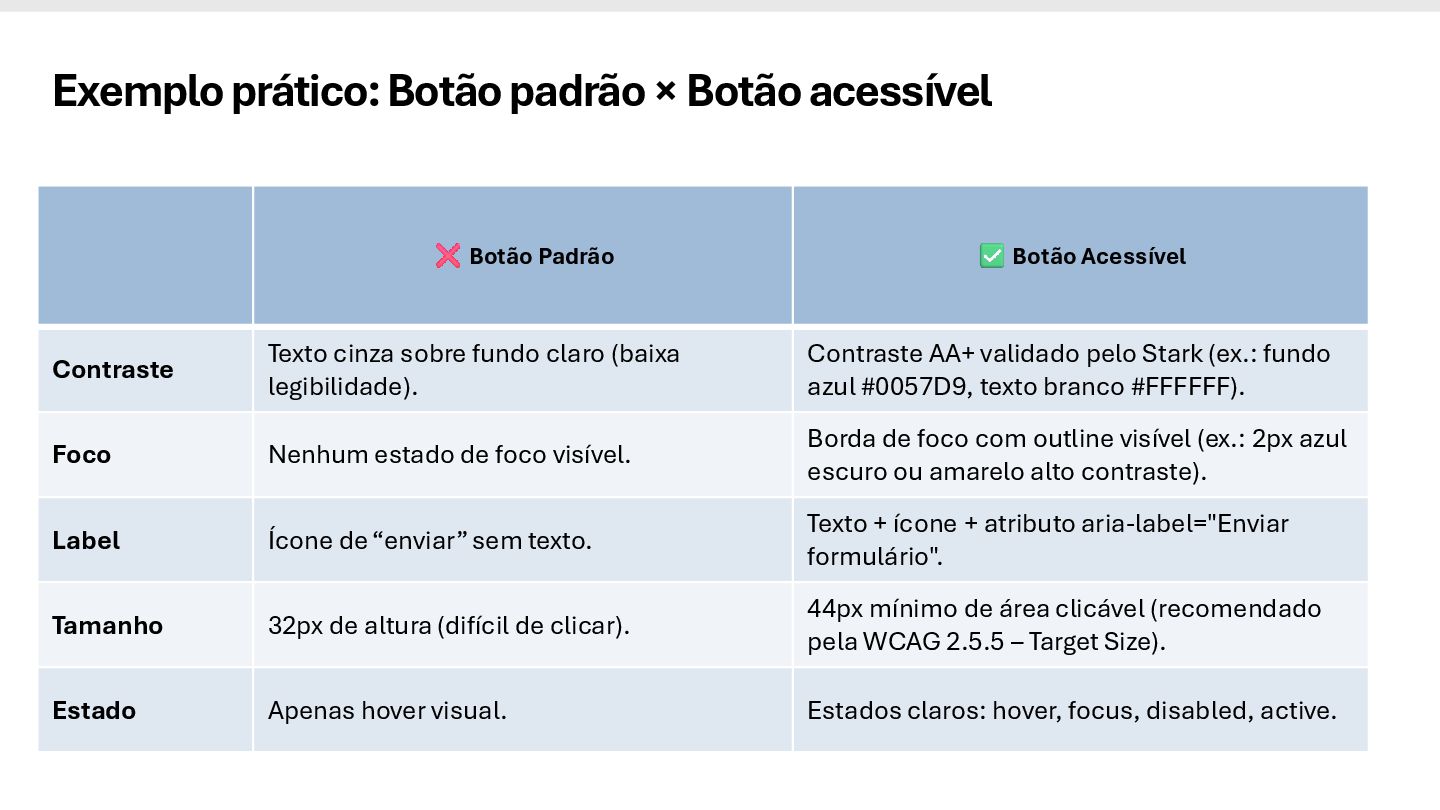Click the "Label" row heading cell
Screen dimensions: 1440x810
tap(86, 541)
